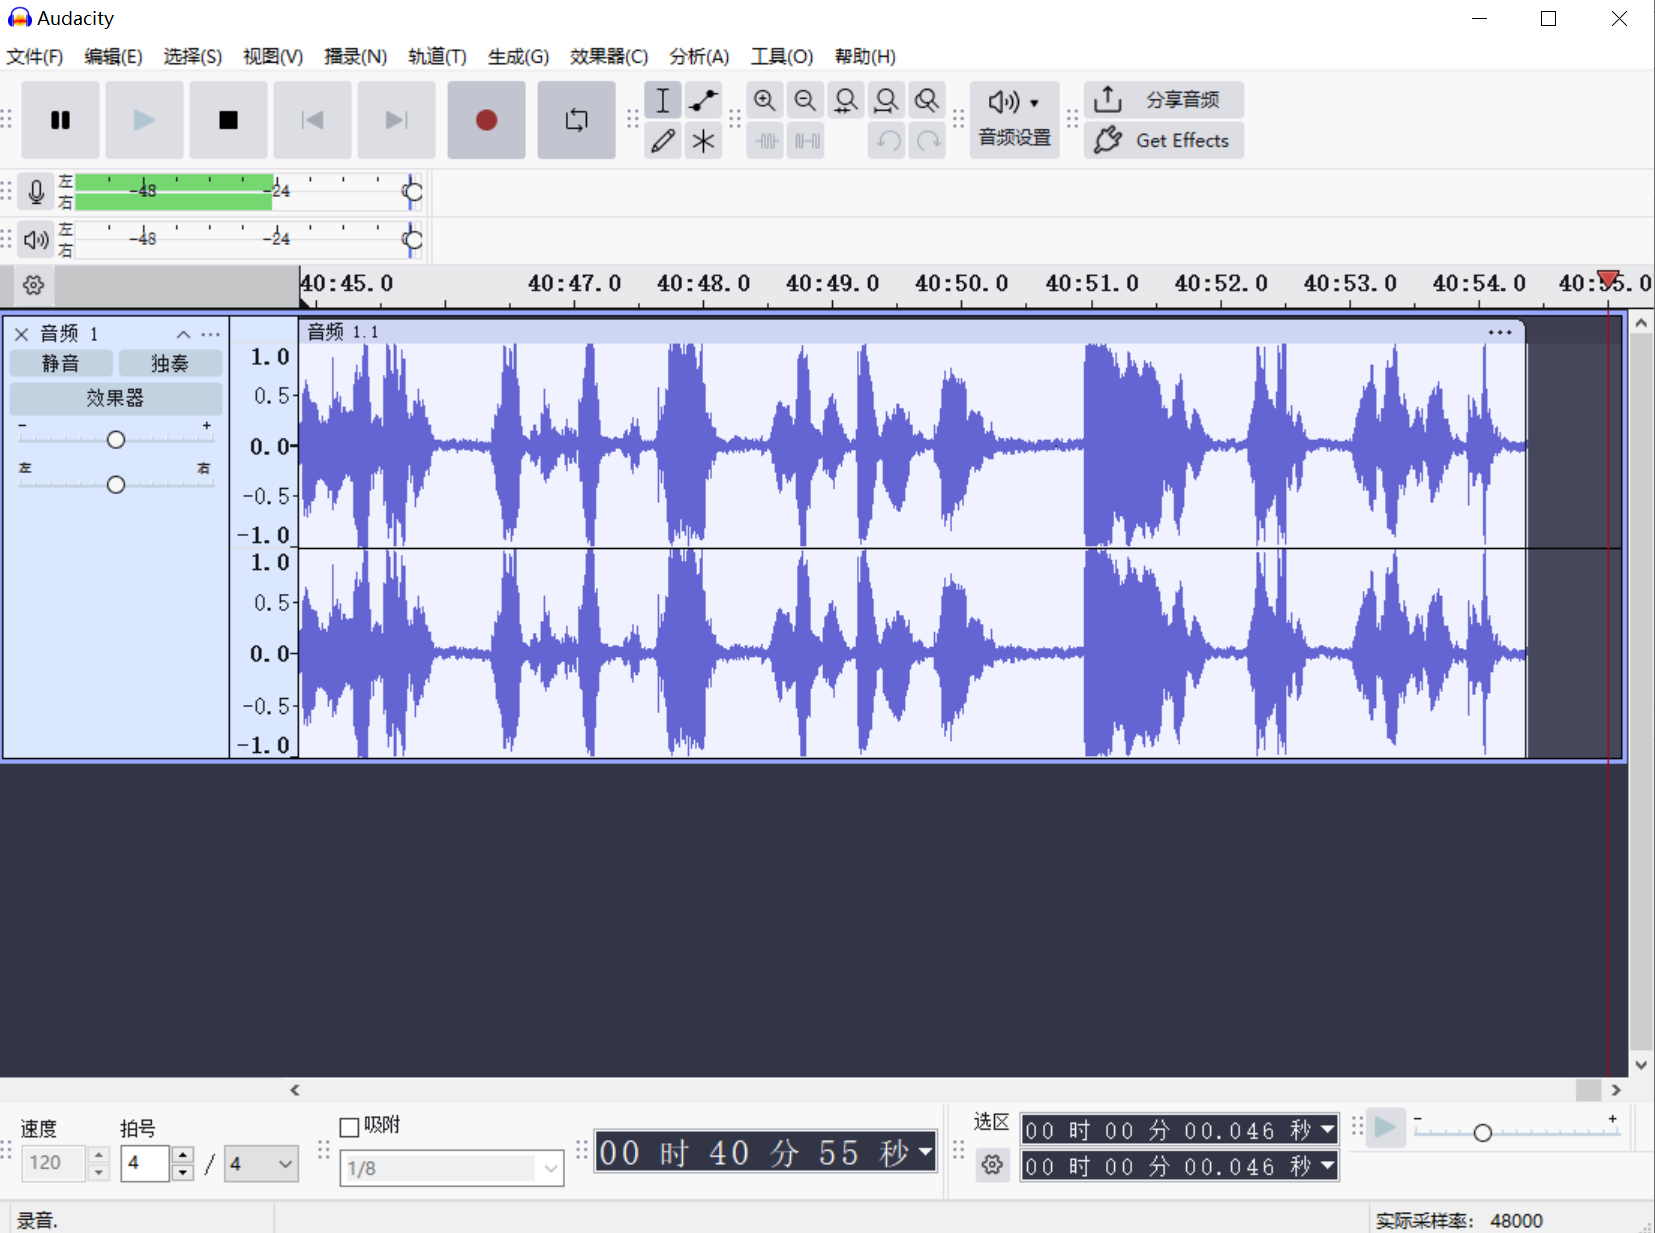
Task: Click the Undo arrow icon
Action: pyautogui.click(x=888, y=141)
